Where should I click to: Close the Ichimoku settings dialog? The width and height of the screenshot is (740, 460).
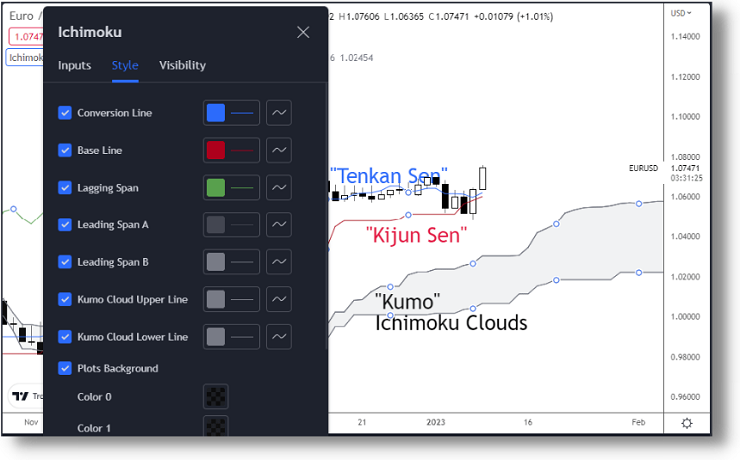(303, 32)
